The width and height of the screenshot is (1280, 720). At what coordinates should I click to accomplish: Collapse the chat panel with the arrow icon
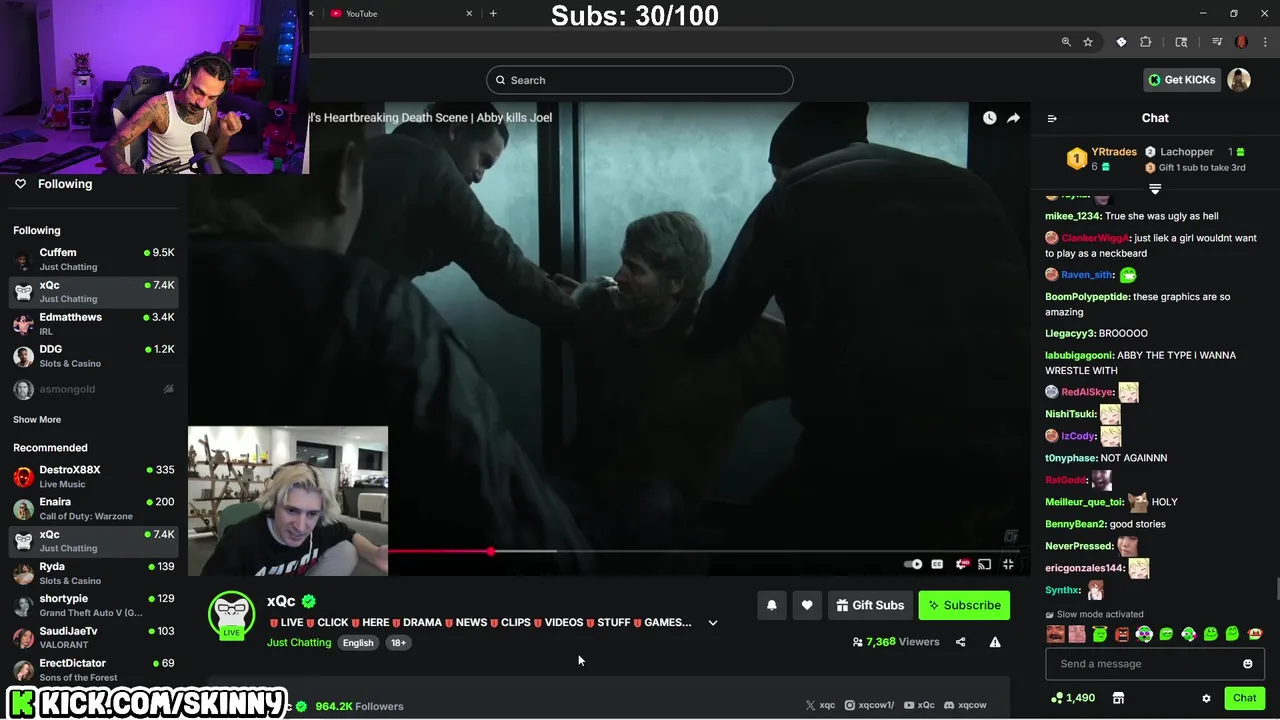click(x=1052, y=118)
